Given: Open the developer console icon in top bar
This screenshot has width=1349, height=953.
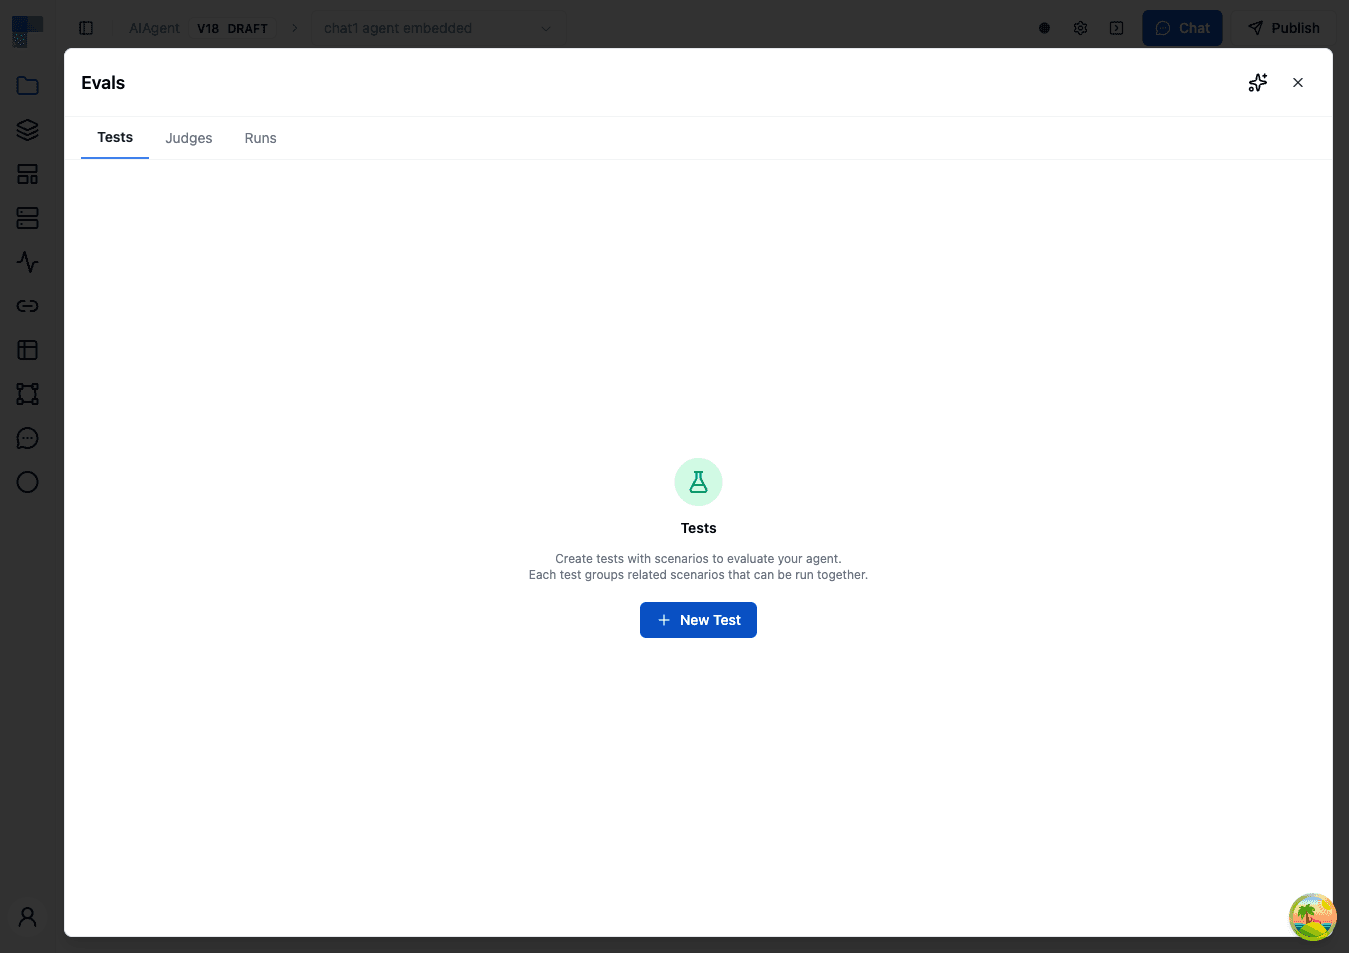Looking at the screenshot, I should click(1116, 28).
